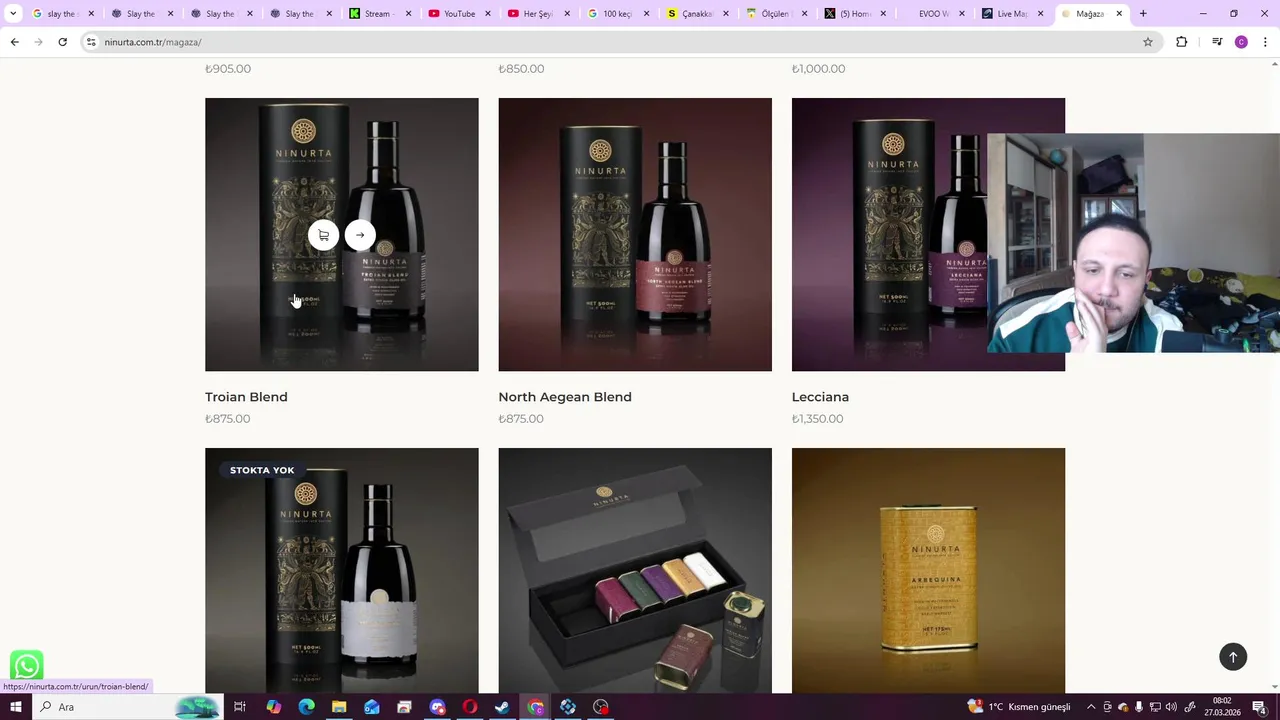Open out-of-stock bottle product image

[x=342, y=570]
